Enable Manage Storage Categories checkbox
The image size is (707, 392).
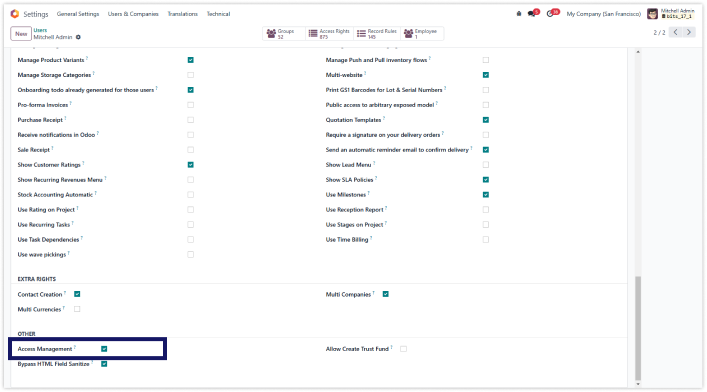(x=191, y=75)
